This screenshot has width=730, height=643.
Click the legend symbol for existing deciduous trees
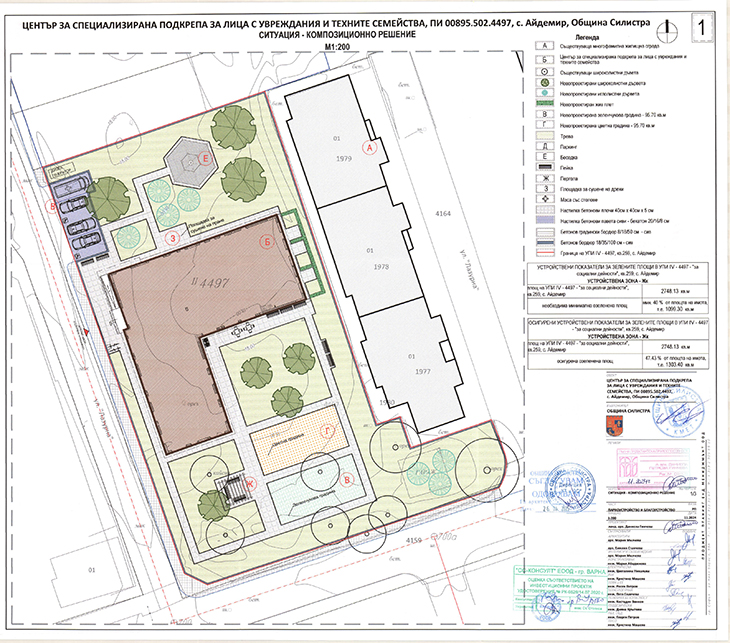(543, 73)
